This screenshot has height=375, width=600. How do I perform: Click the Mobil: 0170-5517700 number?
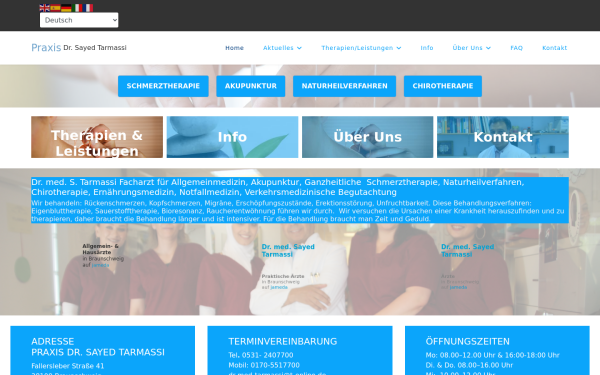(x=264, y=365)
